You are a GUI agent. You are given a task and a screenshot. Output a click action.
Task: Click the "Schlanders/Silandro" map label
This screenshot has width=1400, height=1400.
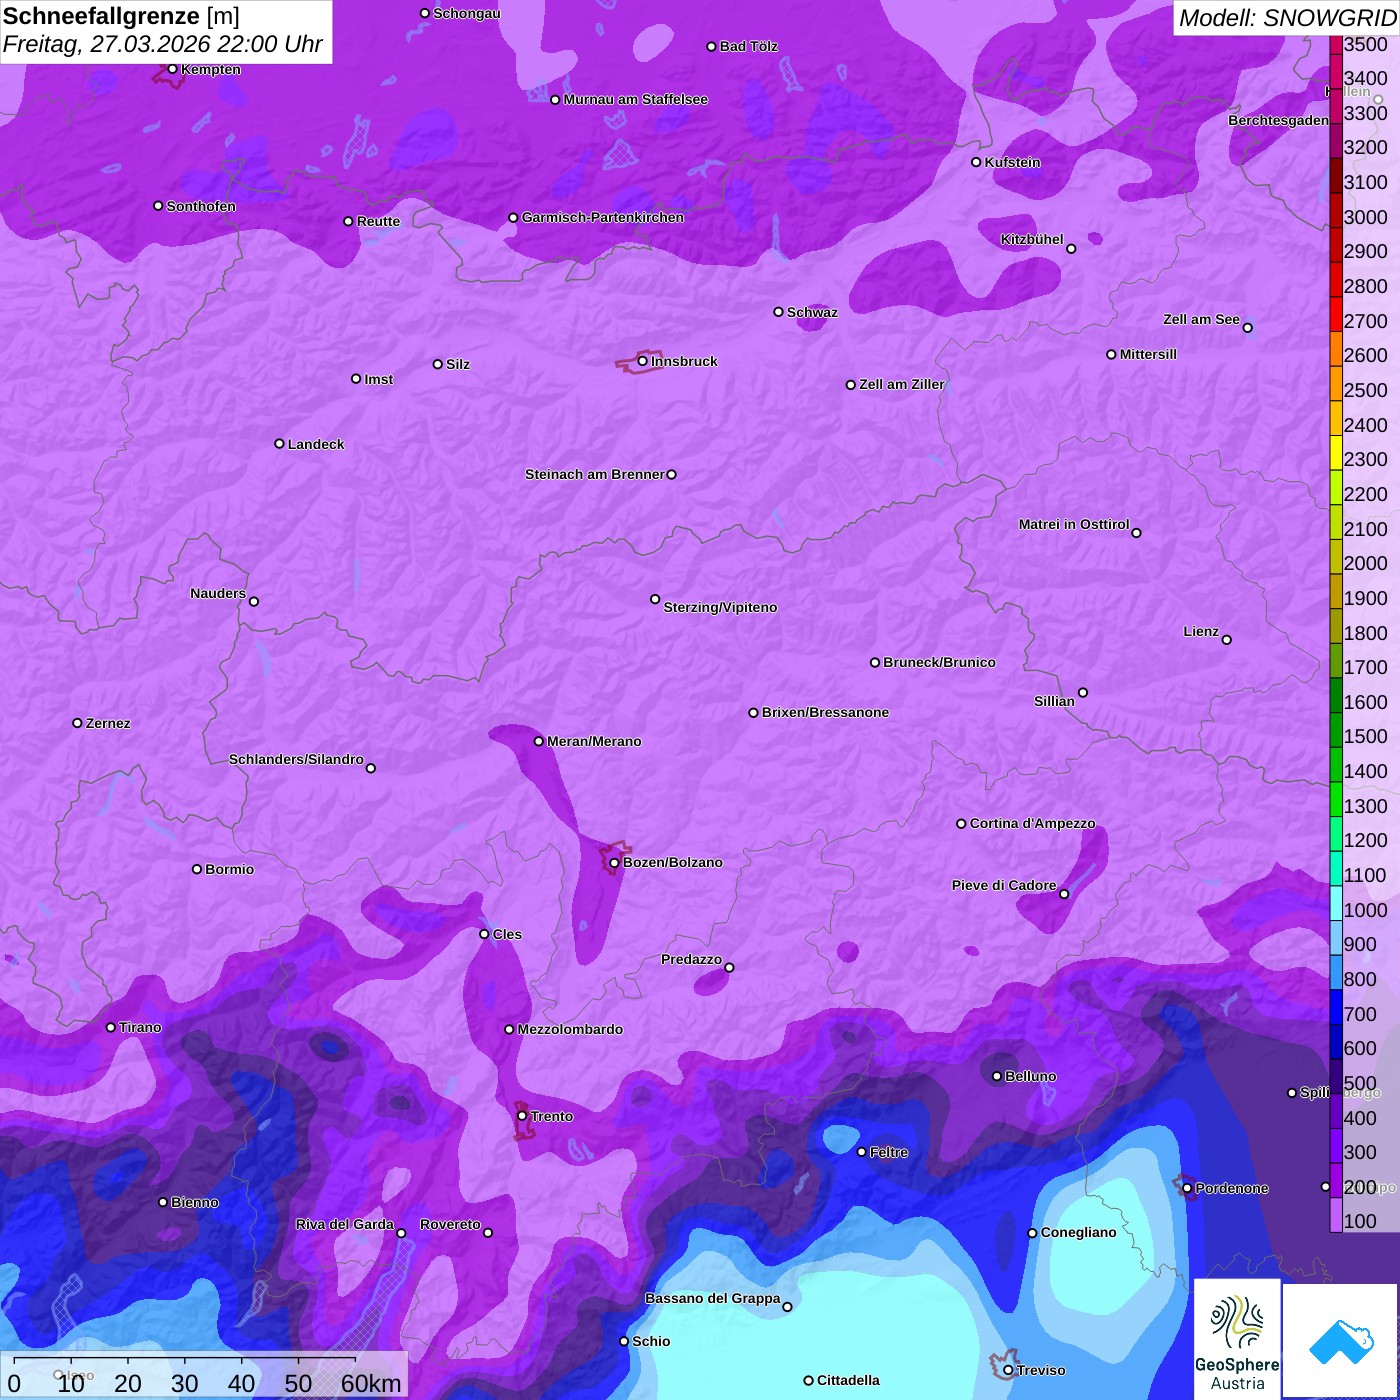296,759
